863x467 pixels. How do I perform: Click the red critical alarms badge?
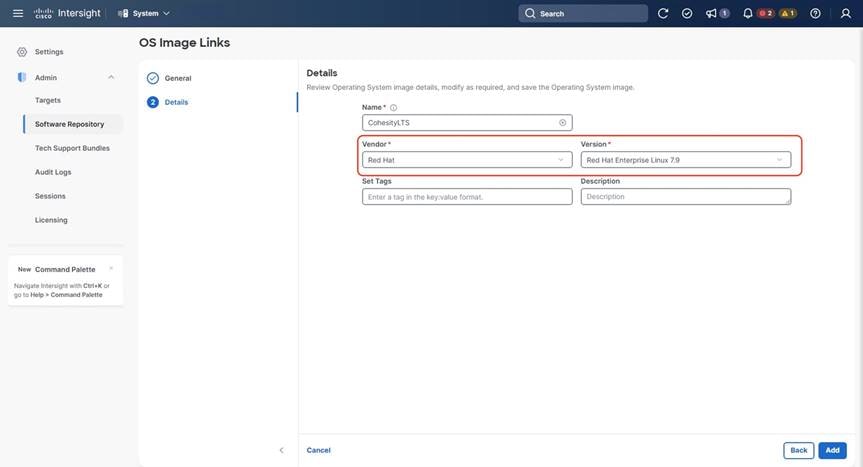pos(766,13)
